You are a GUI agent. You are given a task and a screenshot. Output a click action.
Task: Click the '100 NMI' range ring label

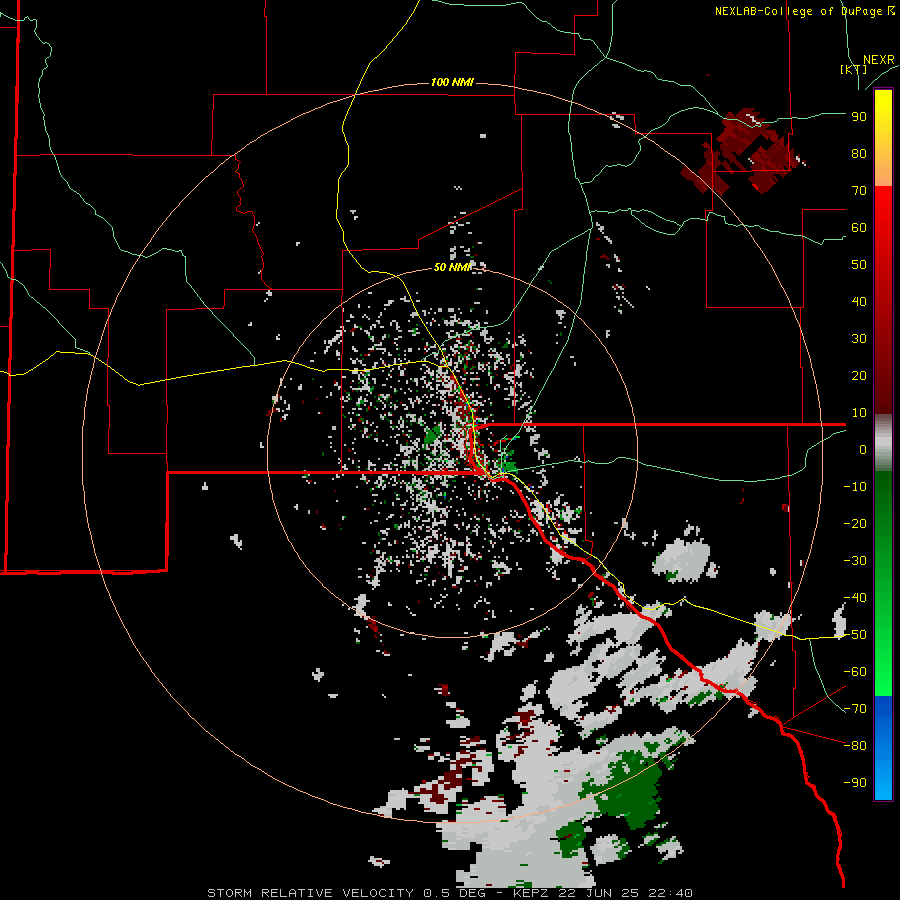452,83
